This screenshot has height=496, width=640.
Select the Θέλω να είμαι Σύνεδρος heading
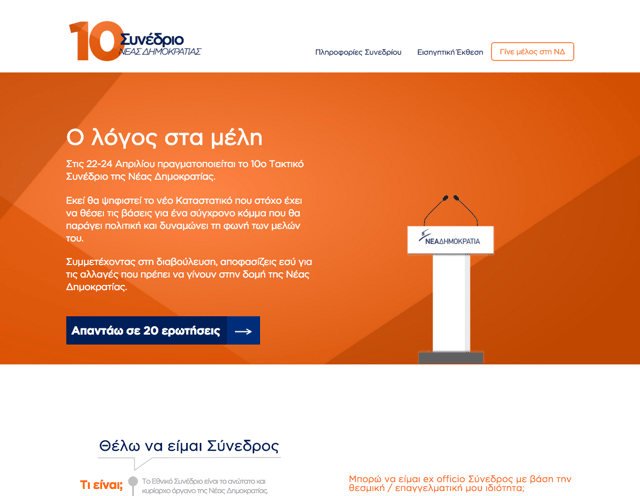tap(188, 446)
